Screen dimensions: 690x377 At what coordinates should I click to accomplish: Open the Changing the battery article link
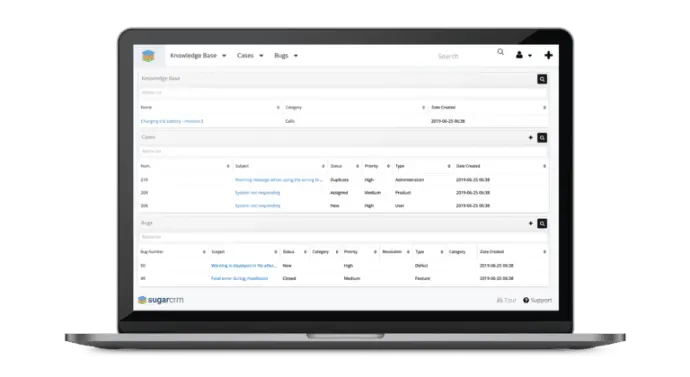pyautogui.click(x=172, y=121)
